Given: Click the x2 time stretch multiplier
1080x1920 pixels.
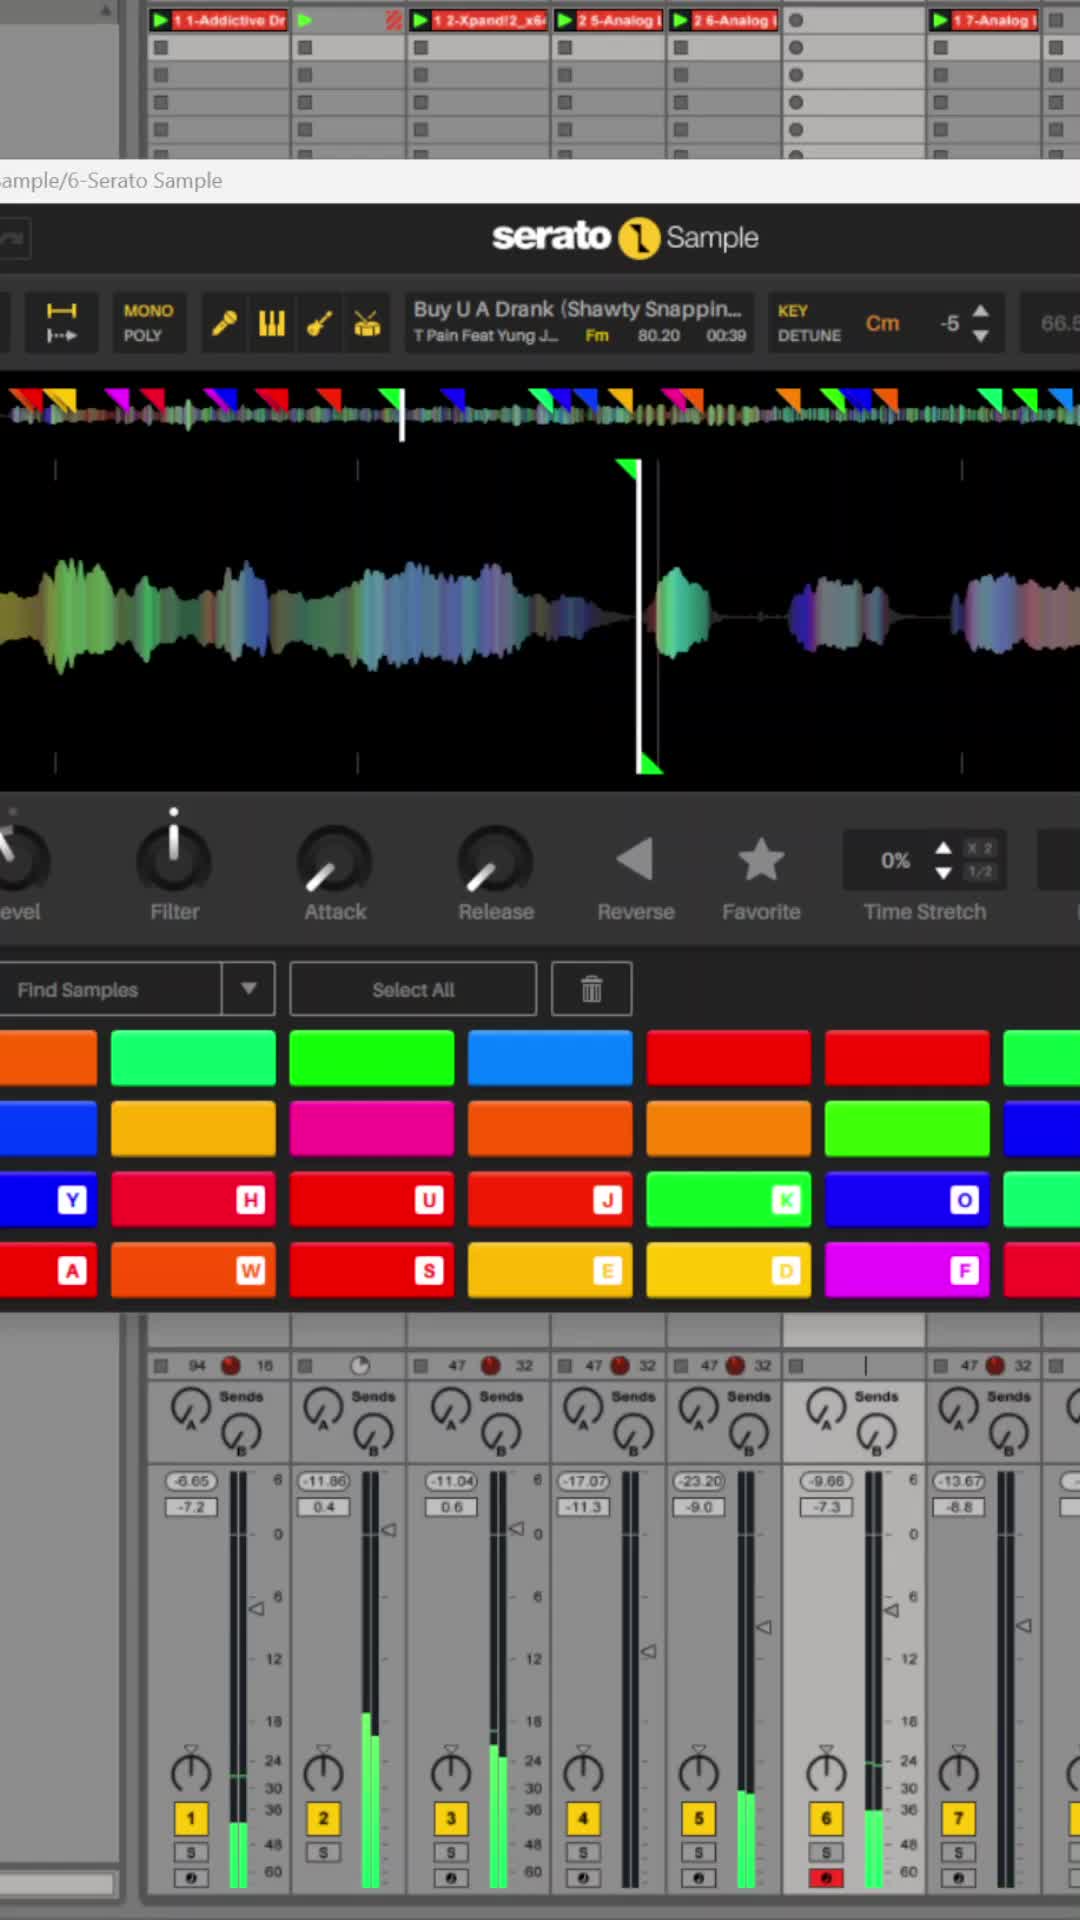Looking at the screenshot, I should (980, 848).
